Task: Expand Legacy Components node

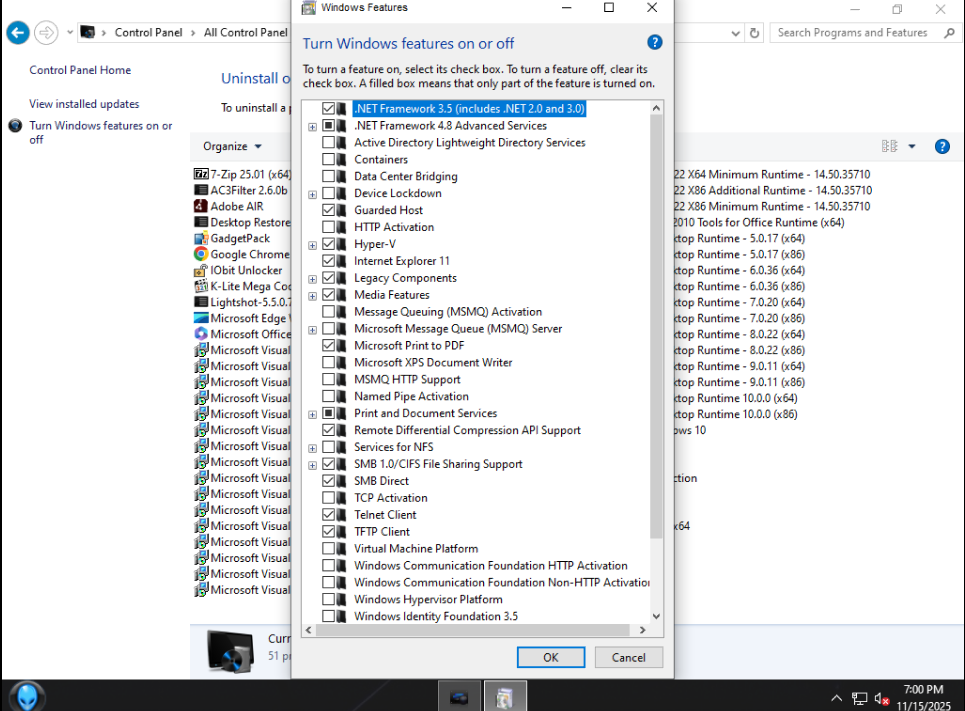Action: [x=313, y=279]
